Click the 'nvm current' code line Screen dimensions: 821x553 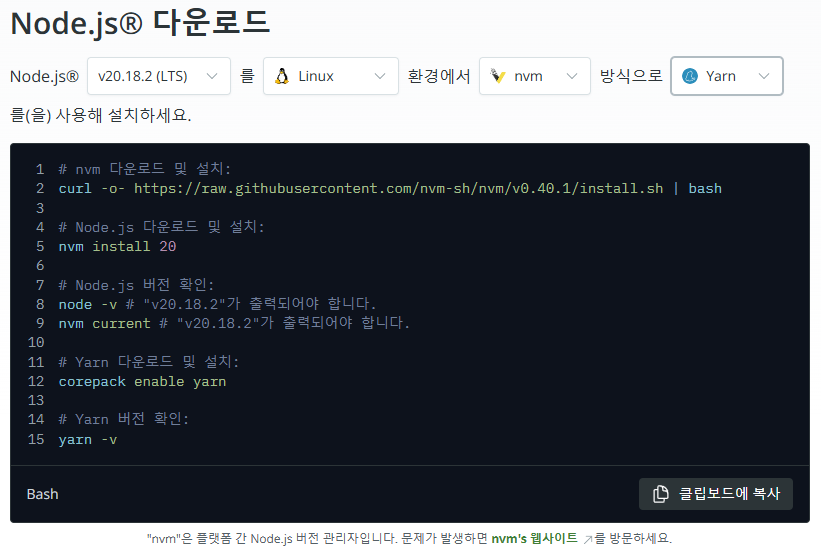point(234,323)
